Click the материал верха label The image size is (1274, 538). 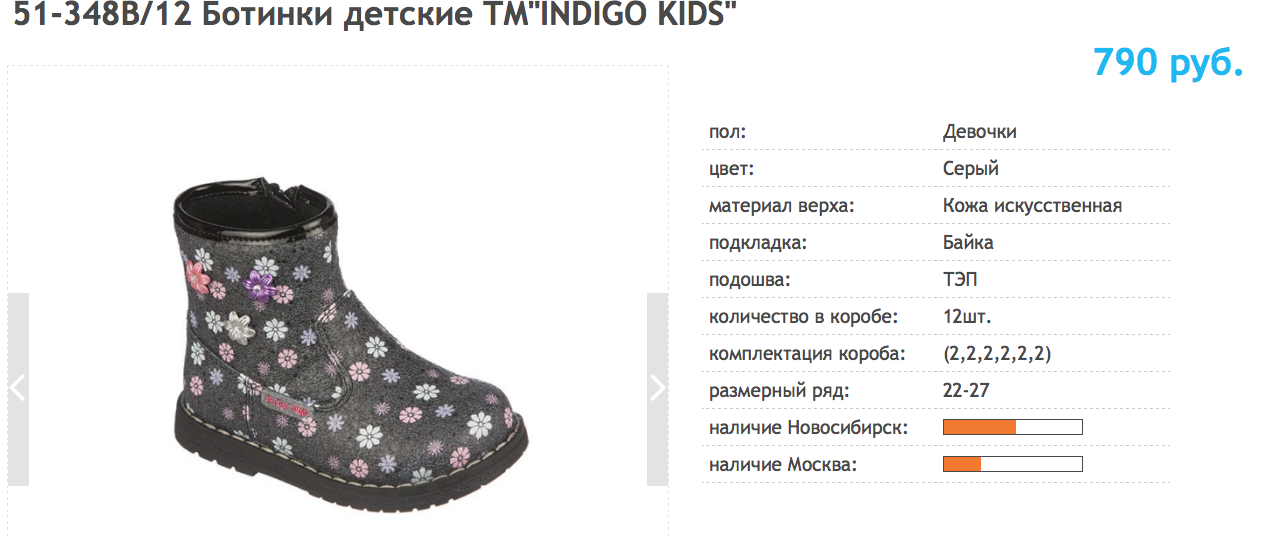783,206
